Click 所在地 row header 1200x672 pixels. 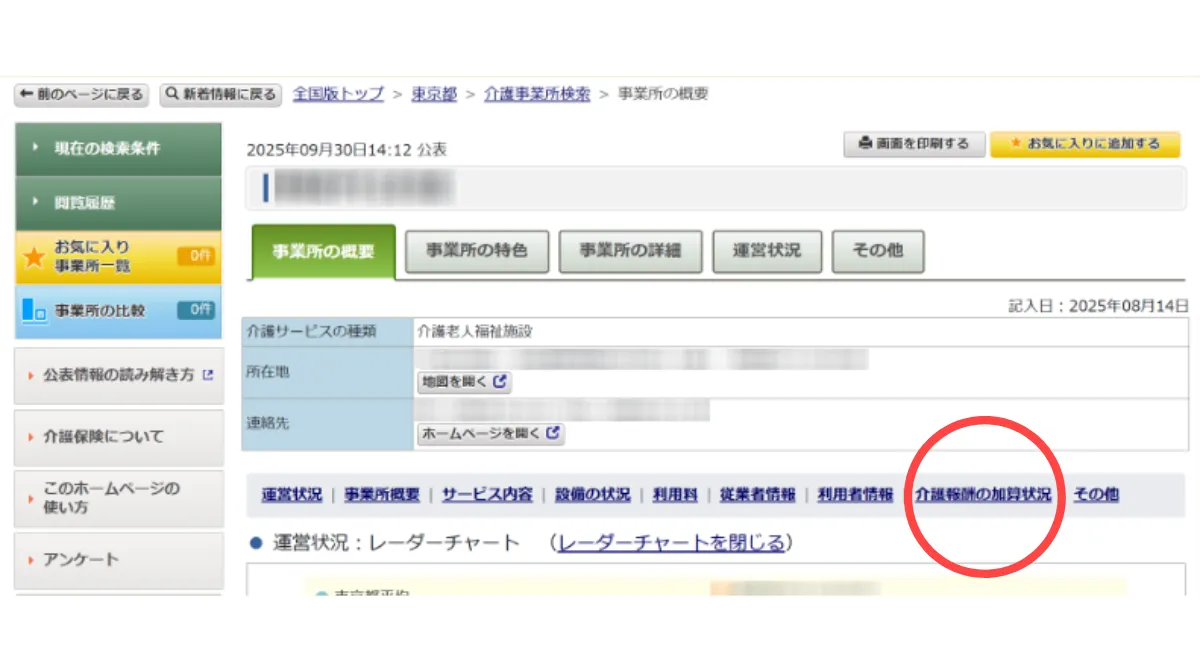point(328,372)
